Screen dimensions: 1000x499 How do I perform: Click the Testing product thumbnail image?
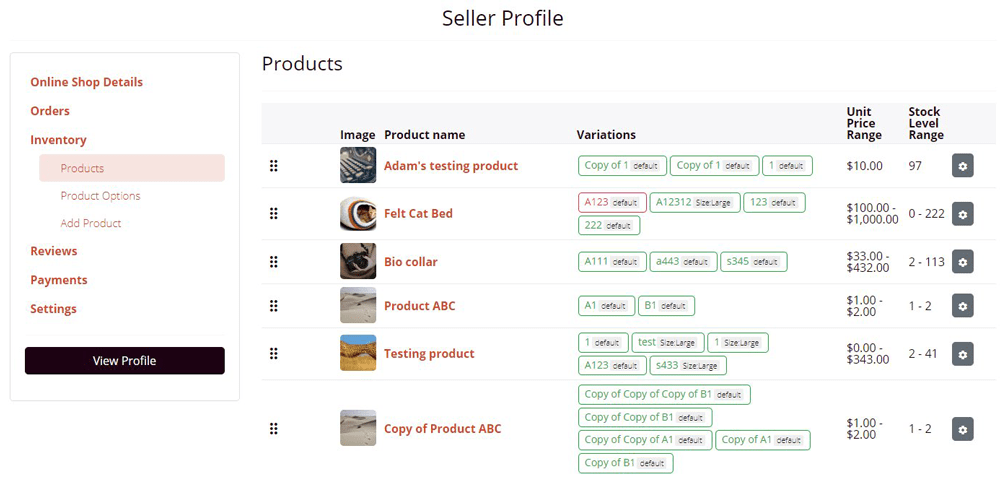(x=358, y=353)
